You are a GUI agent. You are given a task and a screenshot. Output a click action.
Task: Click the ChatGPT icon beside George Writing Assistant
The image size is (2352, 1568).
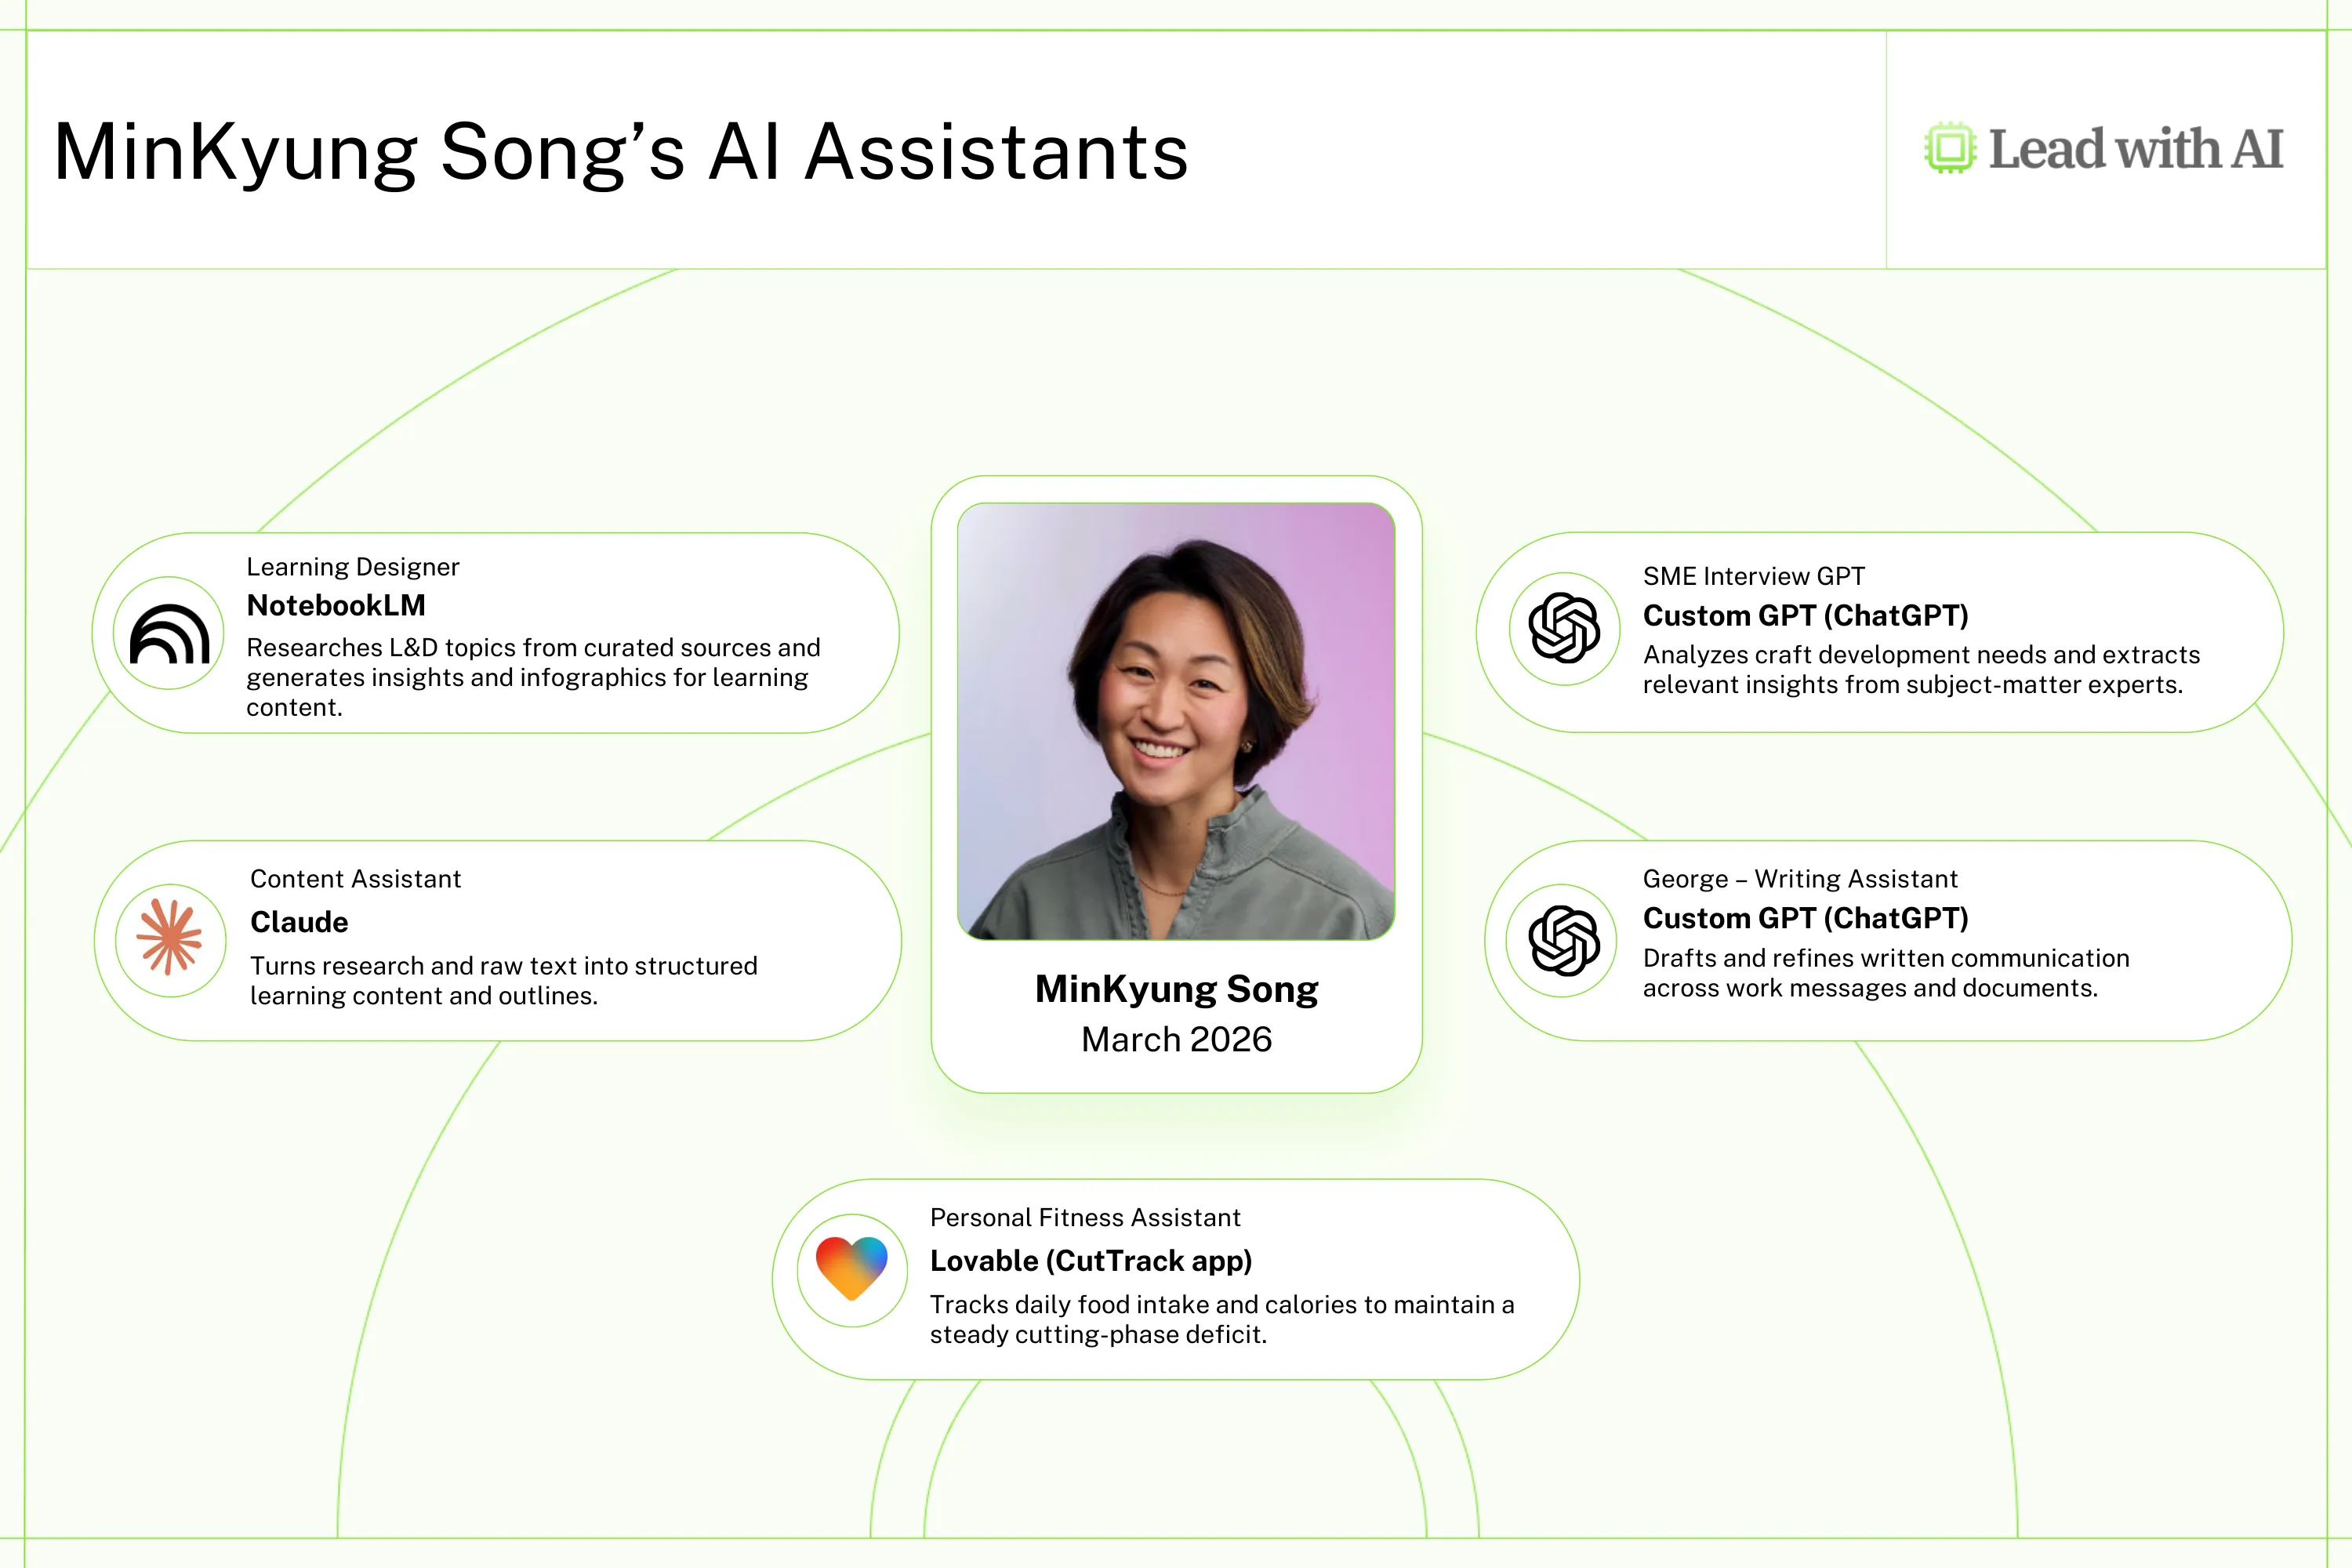pos(1563,940)
